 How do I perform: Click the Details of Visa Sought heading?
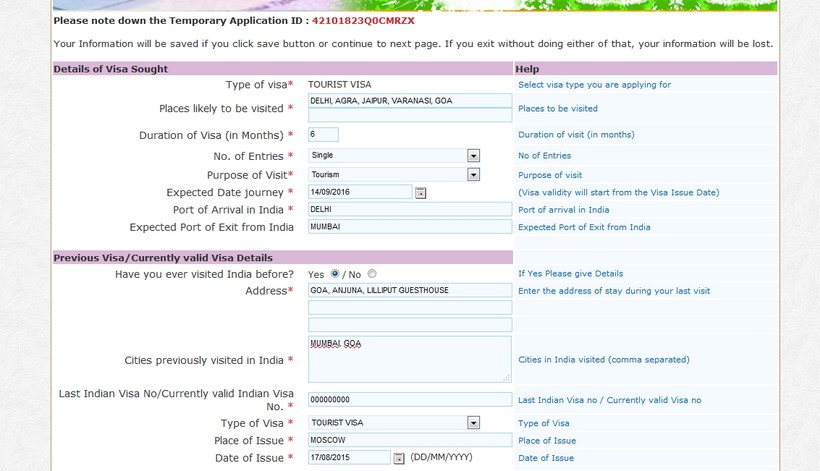click(x=110, y=69)
